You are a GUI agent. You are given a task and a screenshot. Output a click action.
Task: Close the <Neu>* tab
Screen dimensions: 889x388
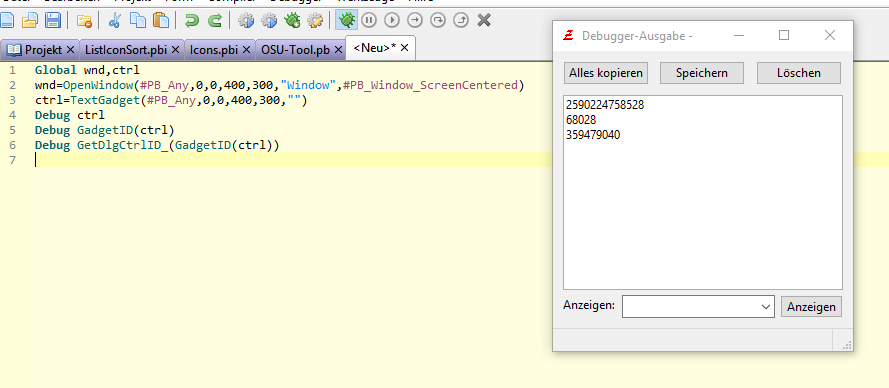pos(404,48)
